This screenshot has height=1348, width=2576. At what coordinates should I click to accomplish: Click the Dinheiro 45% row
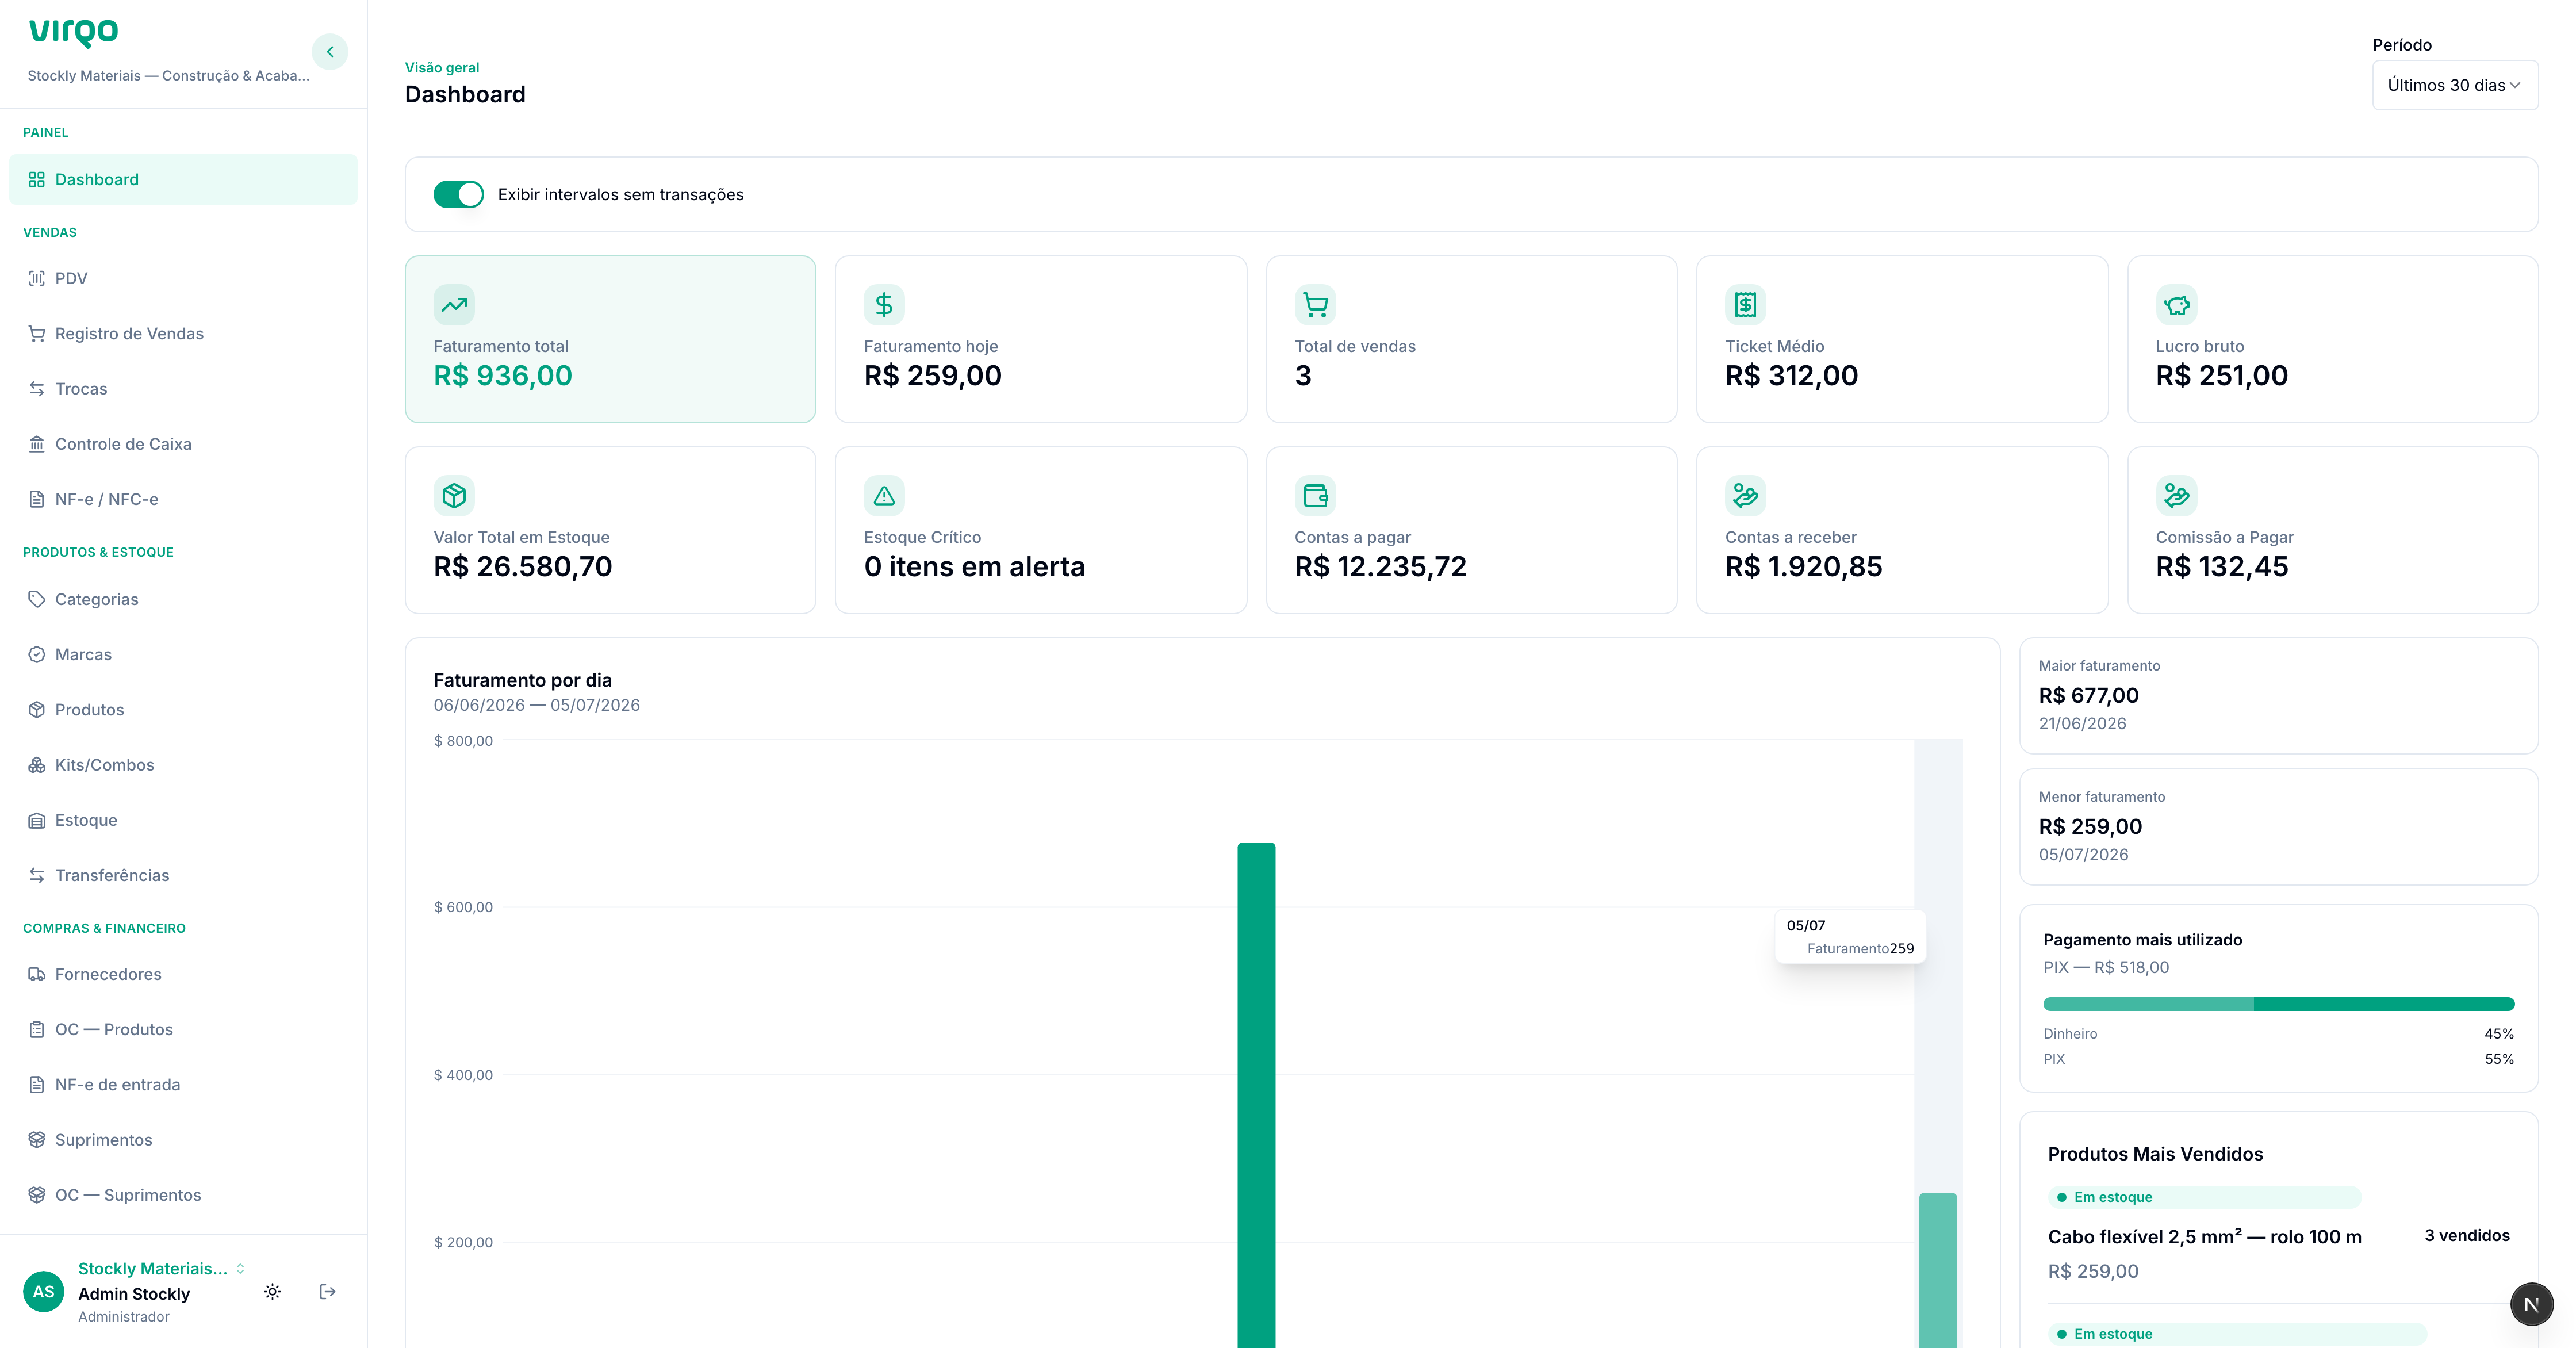(2278, 1034)
